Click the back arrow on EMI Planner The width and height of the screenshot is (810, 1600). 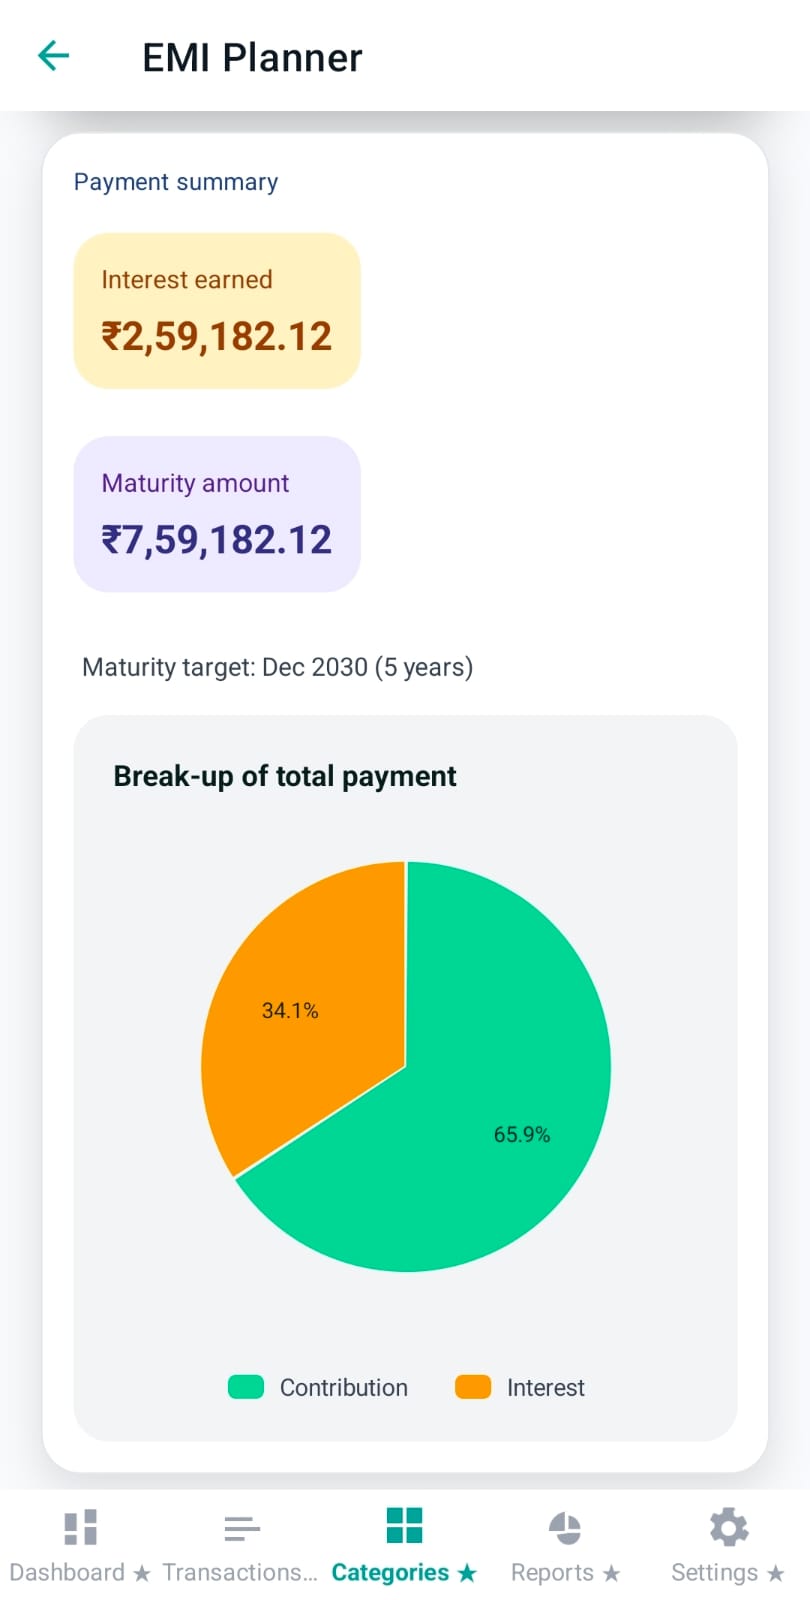(52, 56)
